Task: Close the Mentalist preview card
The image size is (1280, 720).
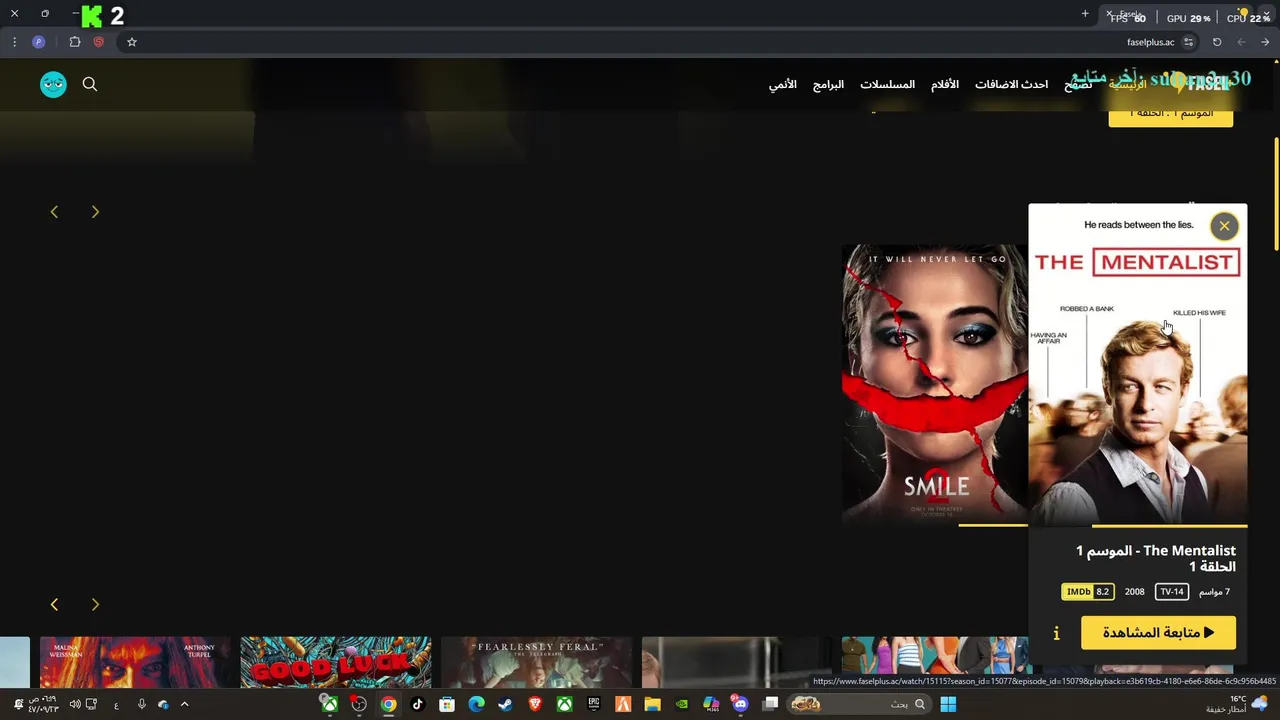Action: tap(1224, 226)
